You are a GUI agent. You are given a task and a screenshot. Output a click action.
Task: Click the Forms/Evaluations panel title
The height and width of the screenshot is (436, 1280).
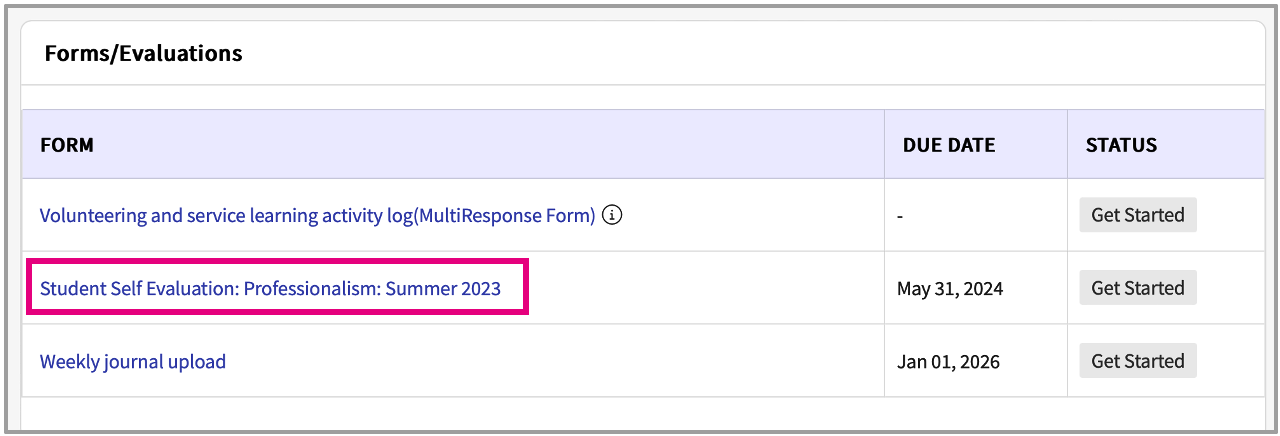tap(143, 53)
